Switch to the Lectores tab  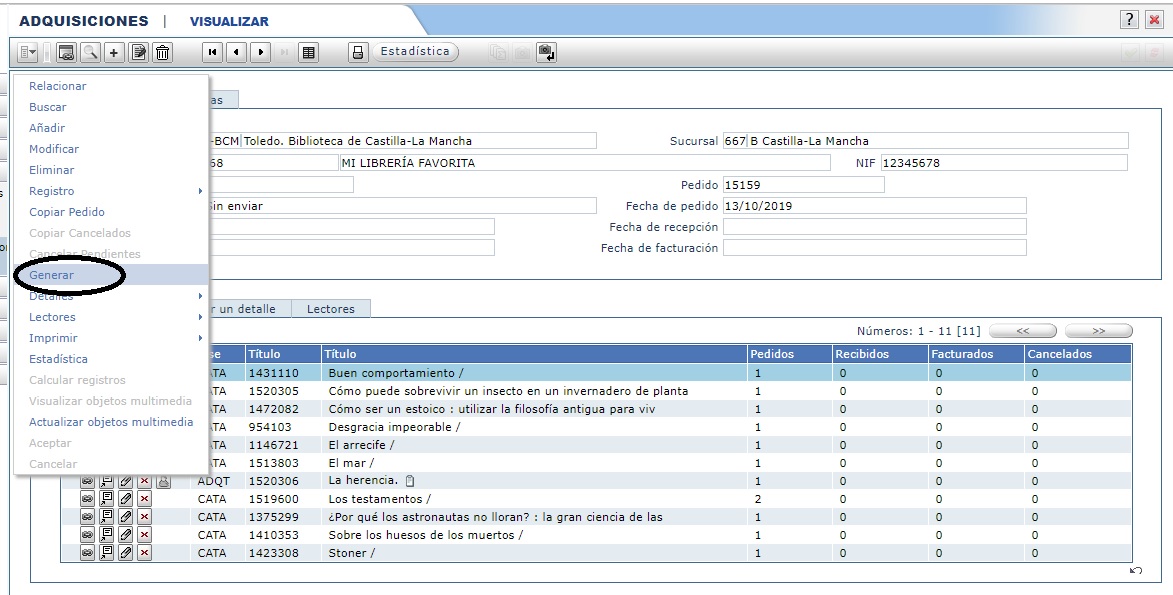330,309
